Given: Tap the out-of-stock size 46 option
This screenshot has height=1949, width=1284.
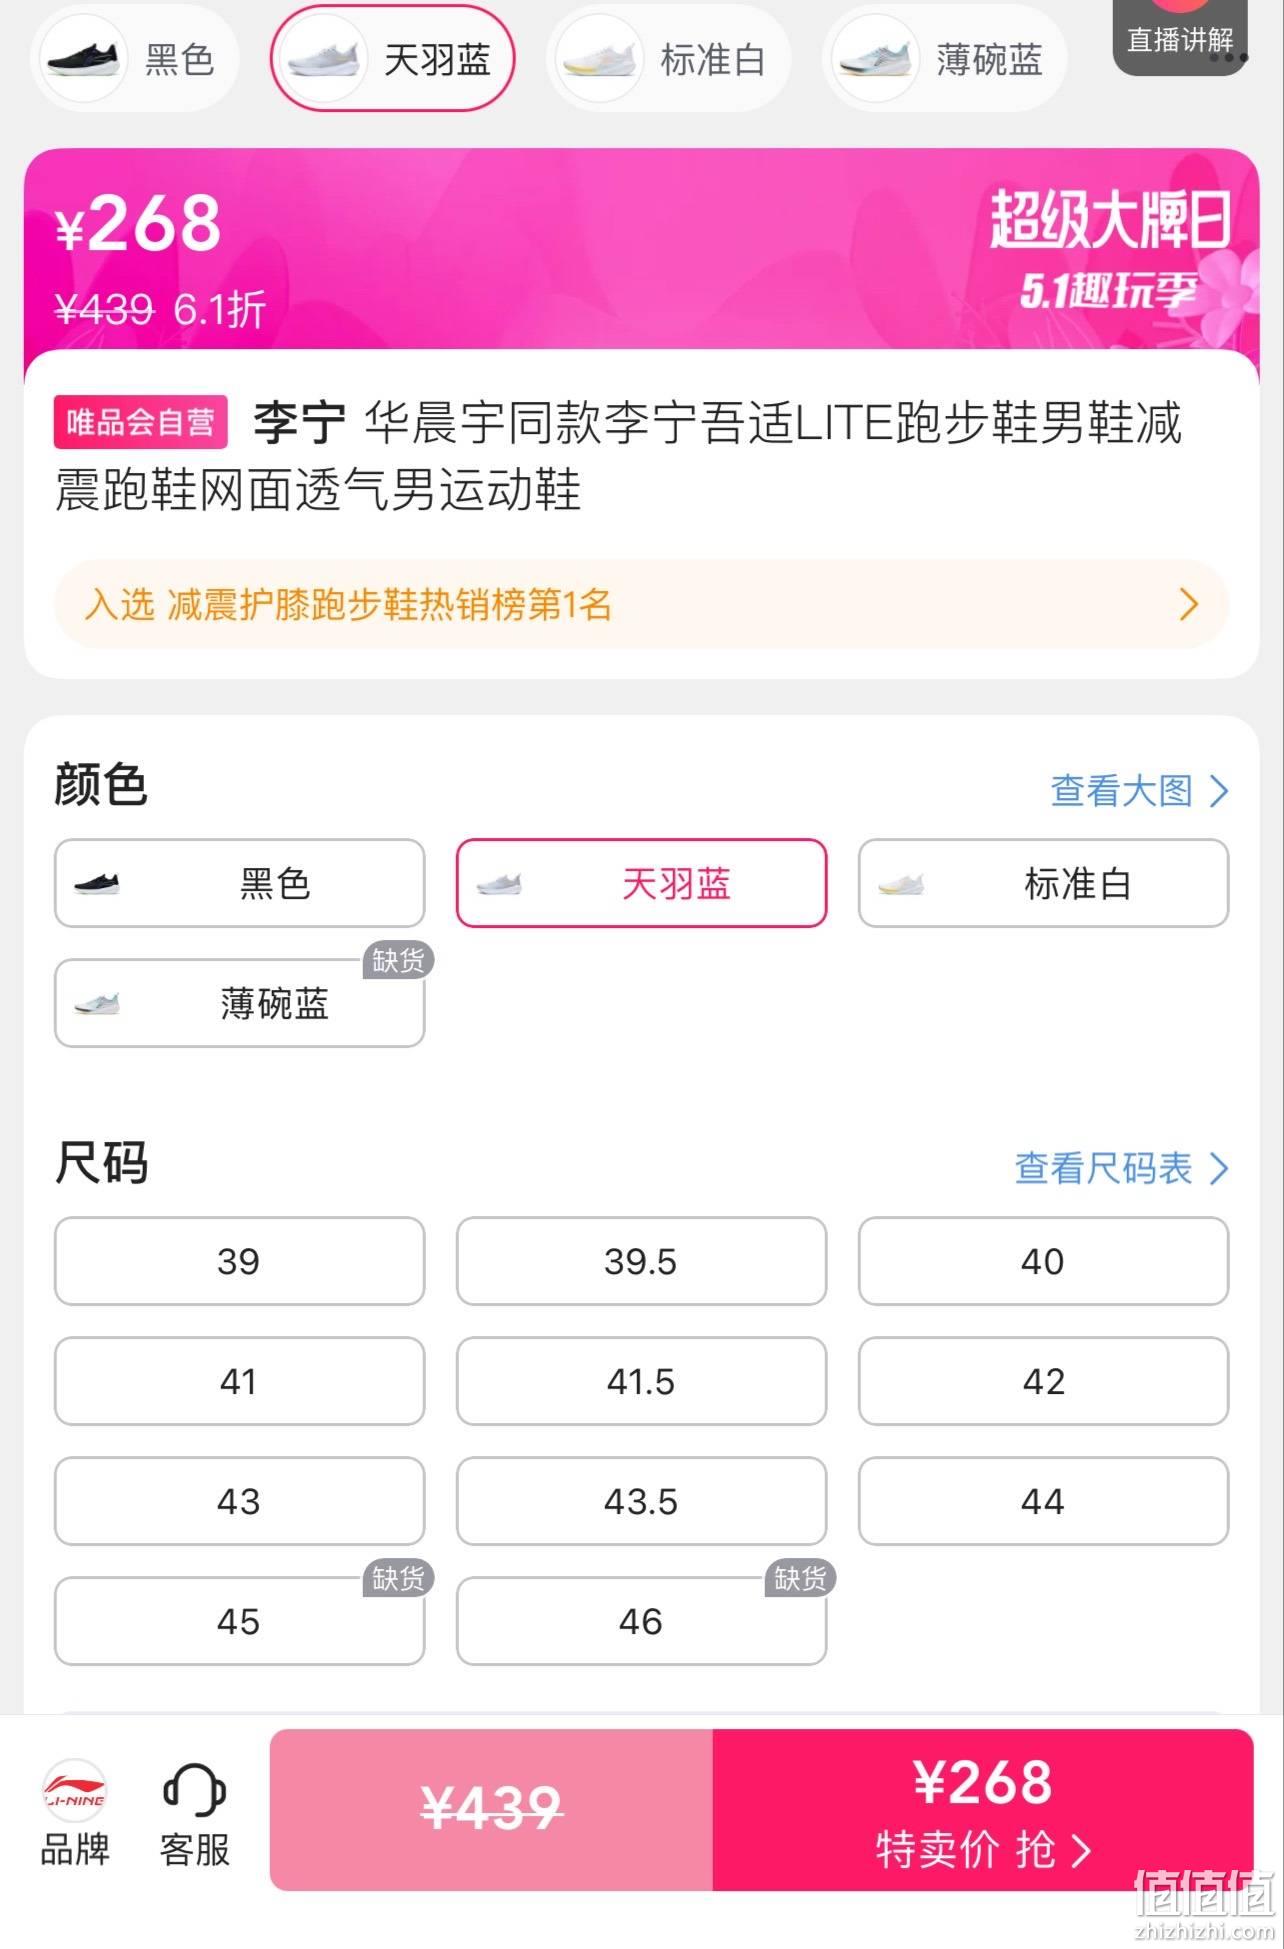Looking at the screenshot, I should click(x=641, y=1621).
